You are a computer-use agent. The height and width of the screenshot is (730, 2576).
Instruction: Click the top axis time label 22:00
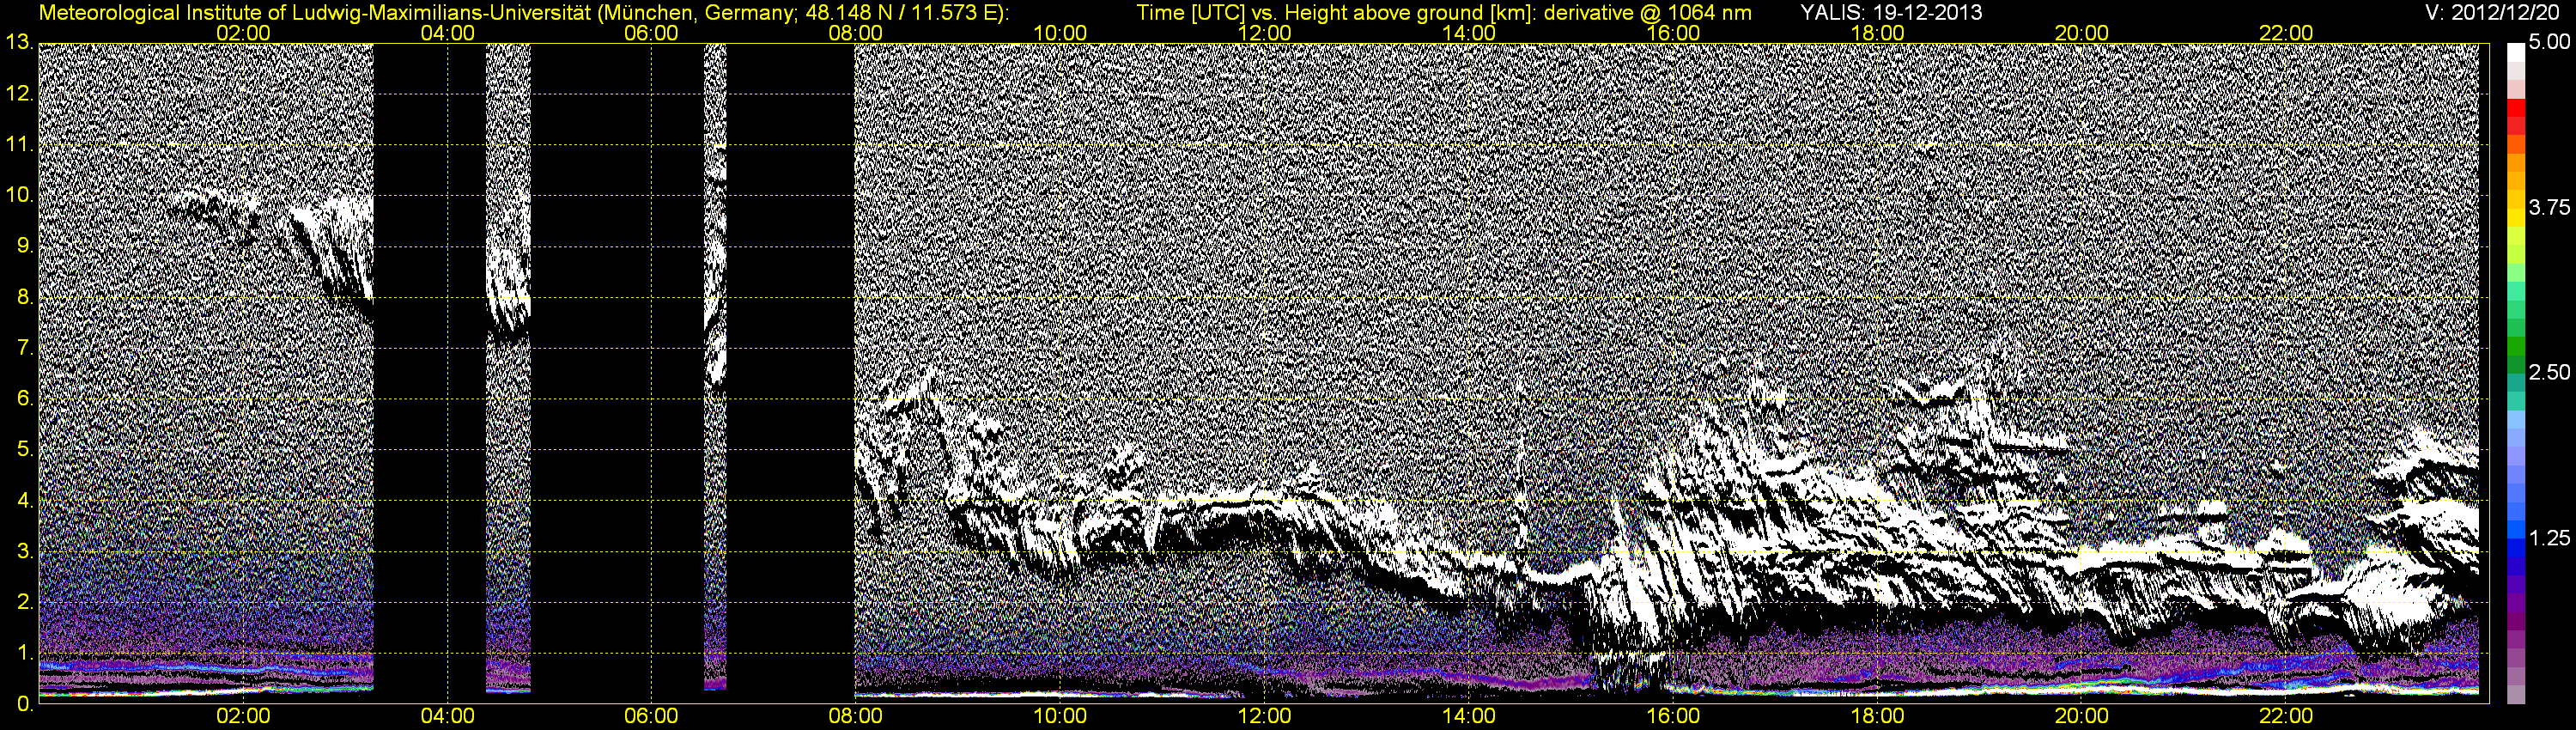coord(2286,33)
